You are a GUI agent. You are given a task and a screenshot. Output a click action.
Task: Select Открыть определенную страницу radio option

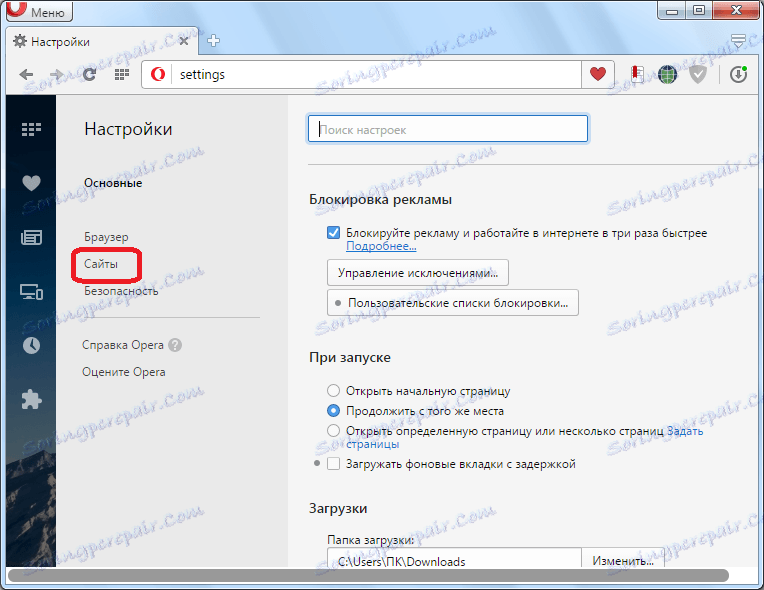333,431
